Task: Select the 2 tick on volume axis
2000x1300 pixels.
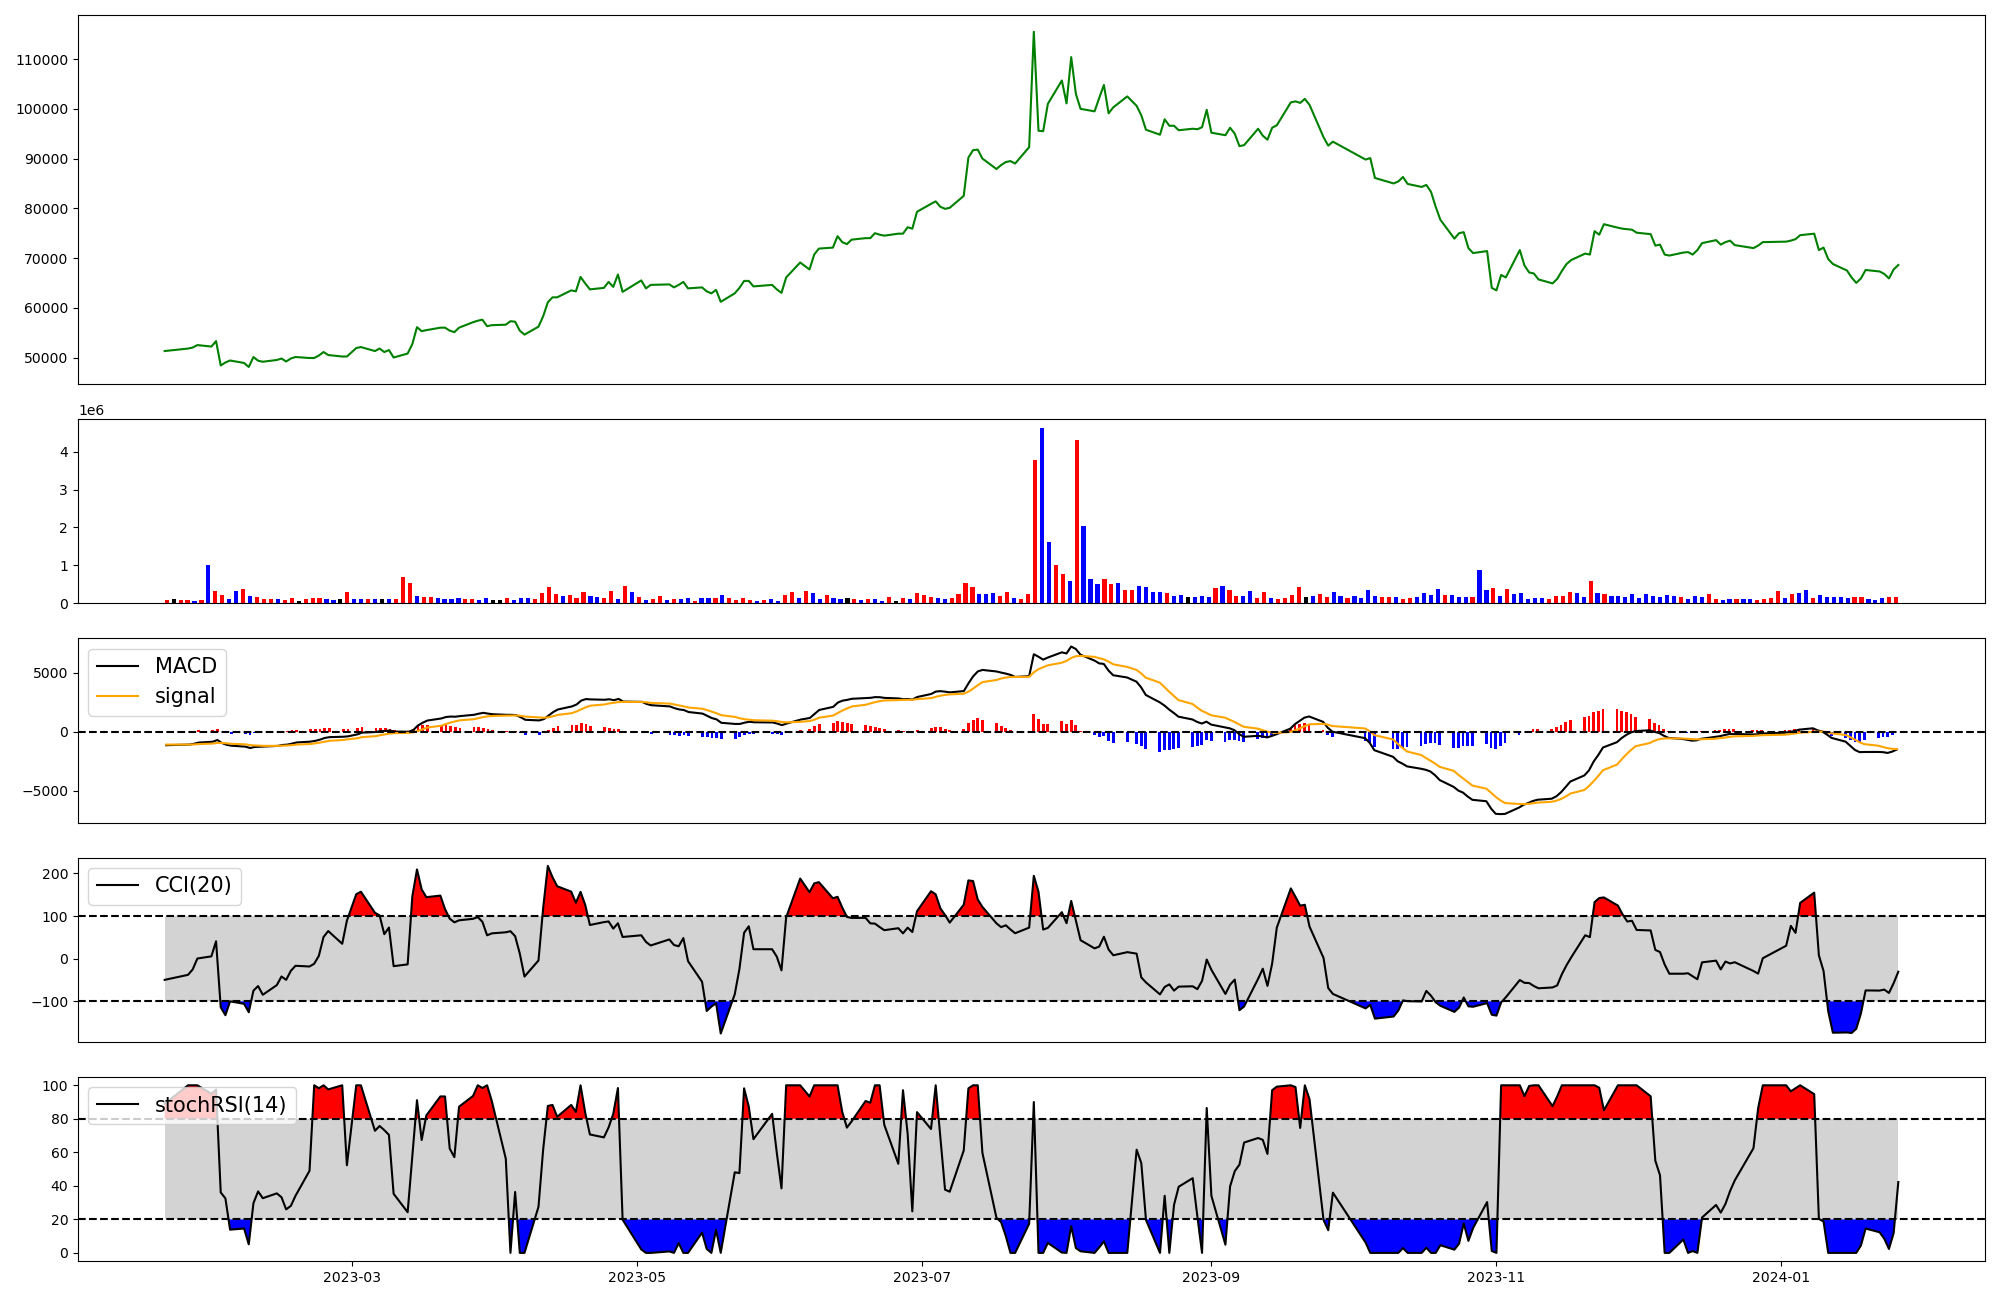Action: pyautogui.click(x=64, y=528)
